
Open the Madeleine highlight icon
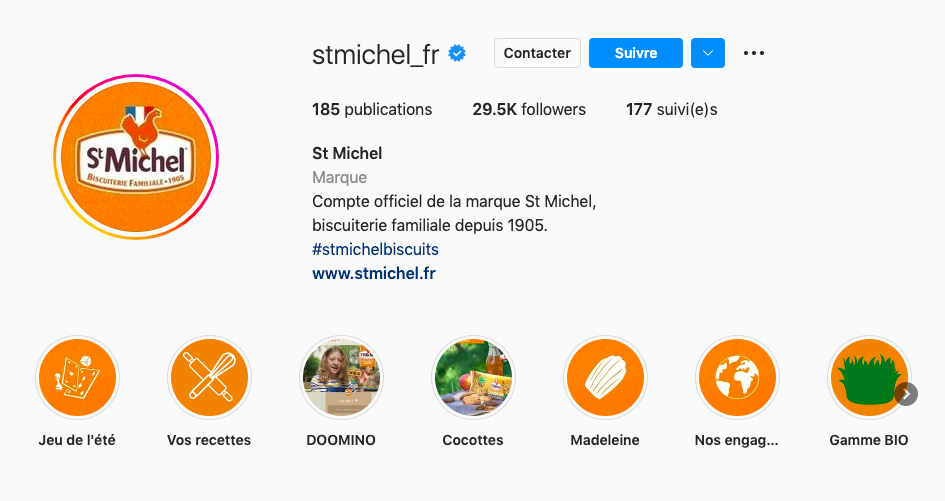coord(605,378)
